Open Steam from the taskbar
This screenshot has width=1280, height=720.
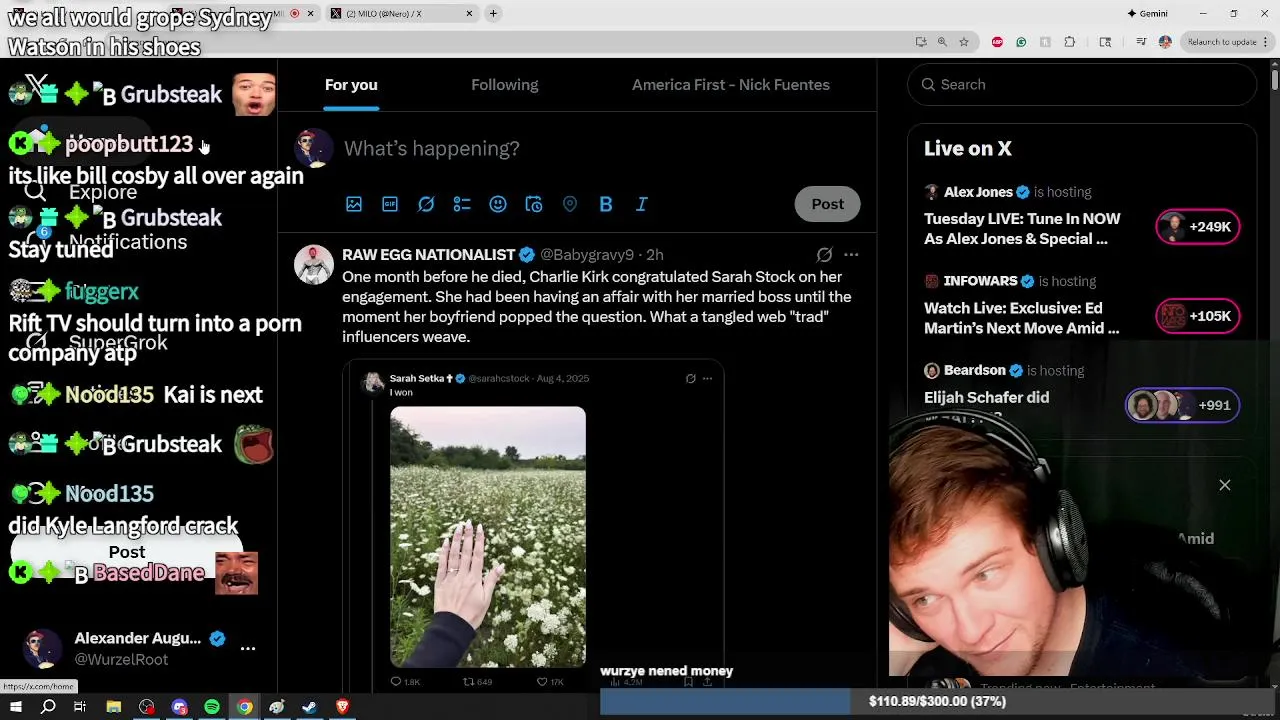click(x=309, y=707)
